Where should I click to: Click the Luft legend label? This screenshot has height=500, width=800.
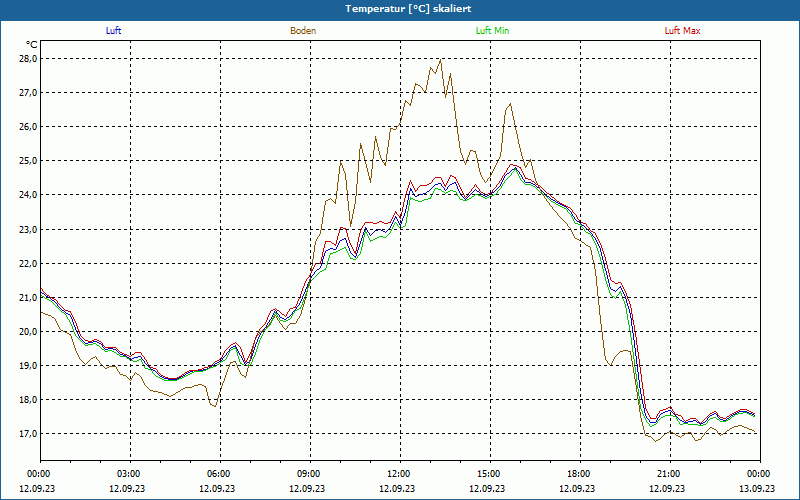(113, 31)
